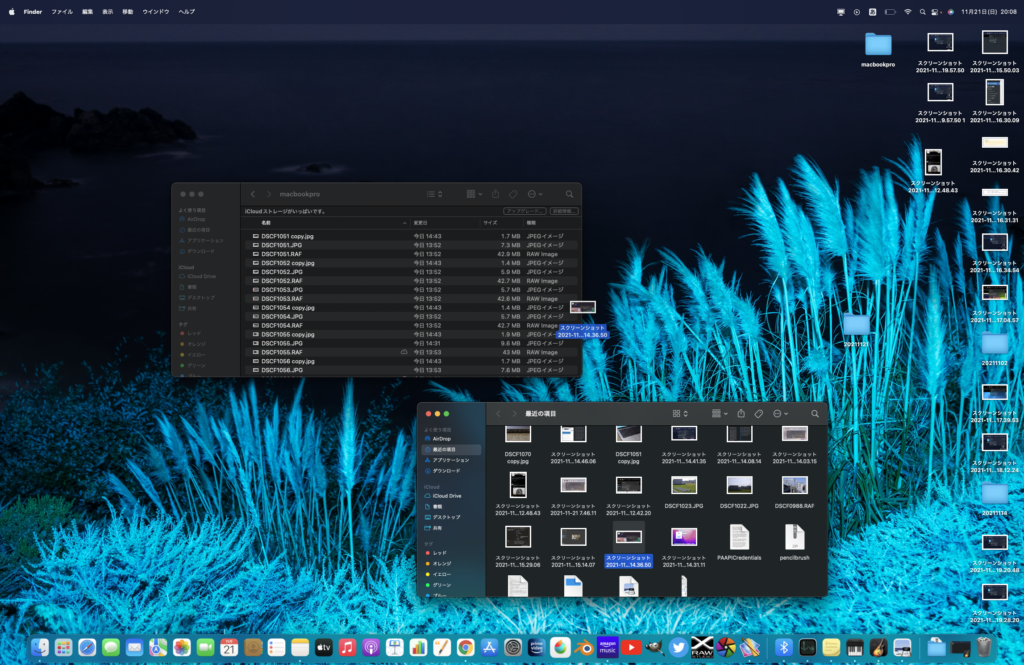Open the Music app in the Dock
This screenshot has width=1024, height=665.
click(347, 648)
